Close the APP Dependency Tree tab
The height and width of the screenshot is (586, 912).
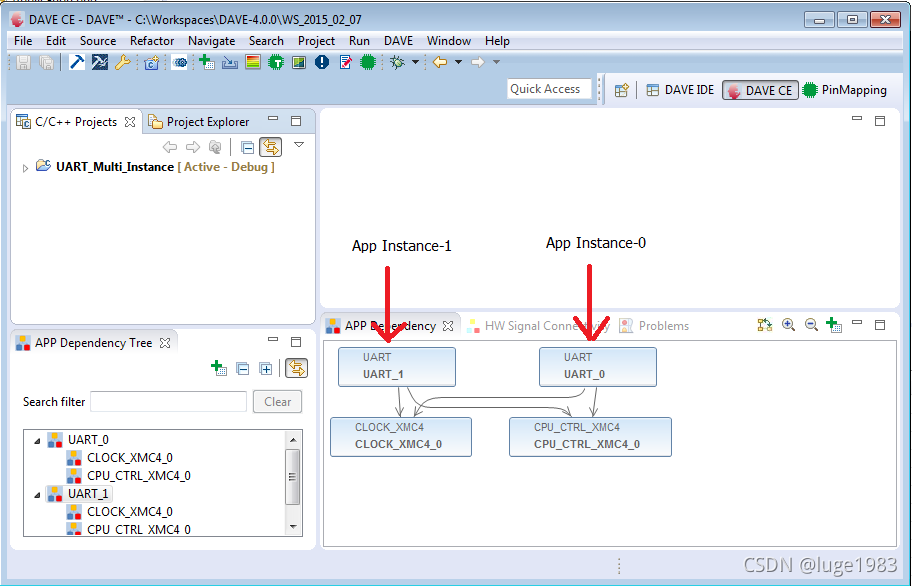click(x=165, y=343)
